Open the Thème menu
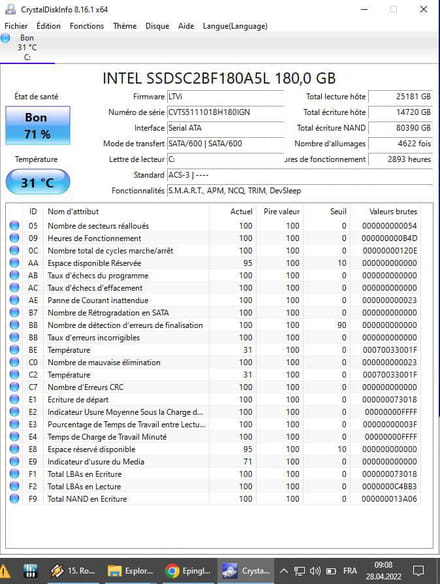The height and width of the screenshot is (584, 440). 125,26
